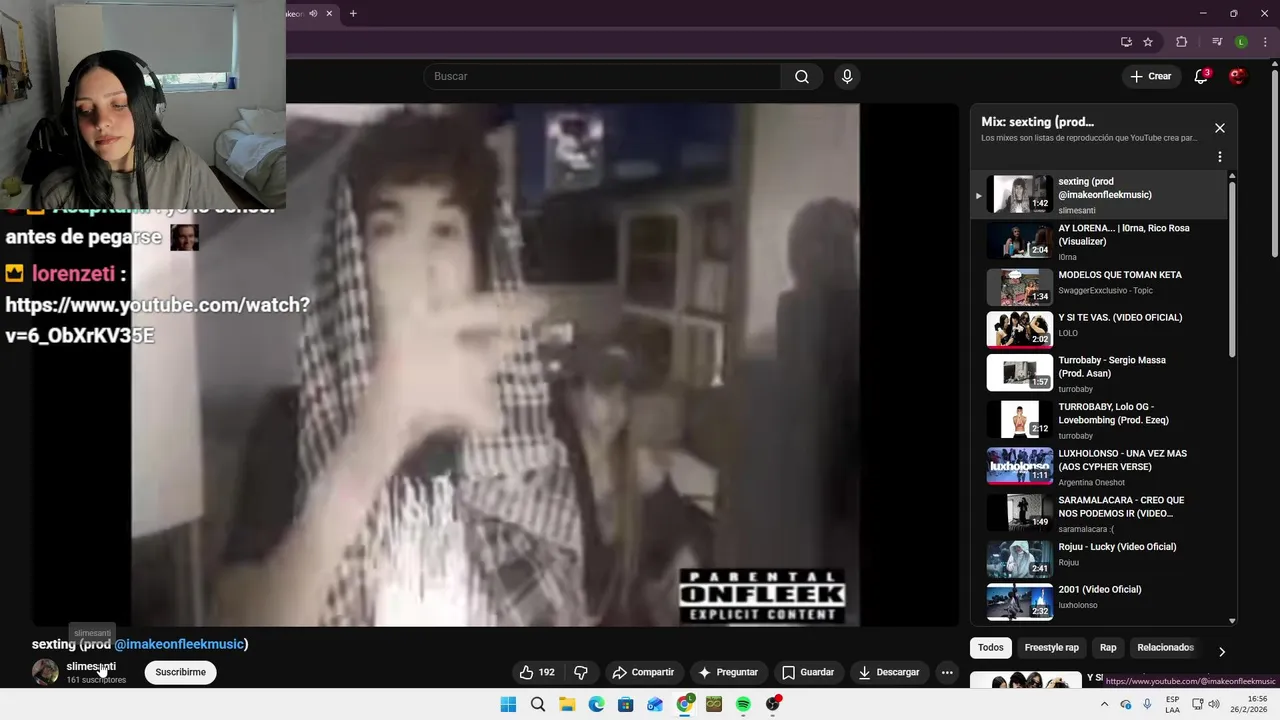Screen dimensions: 1280x720
Task: Open slimesanti channel avatar
Action: click(45, 672)
